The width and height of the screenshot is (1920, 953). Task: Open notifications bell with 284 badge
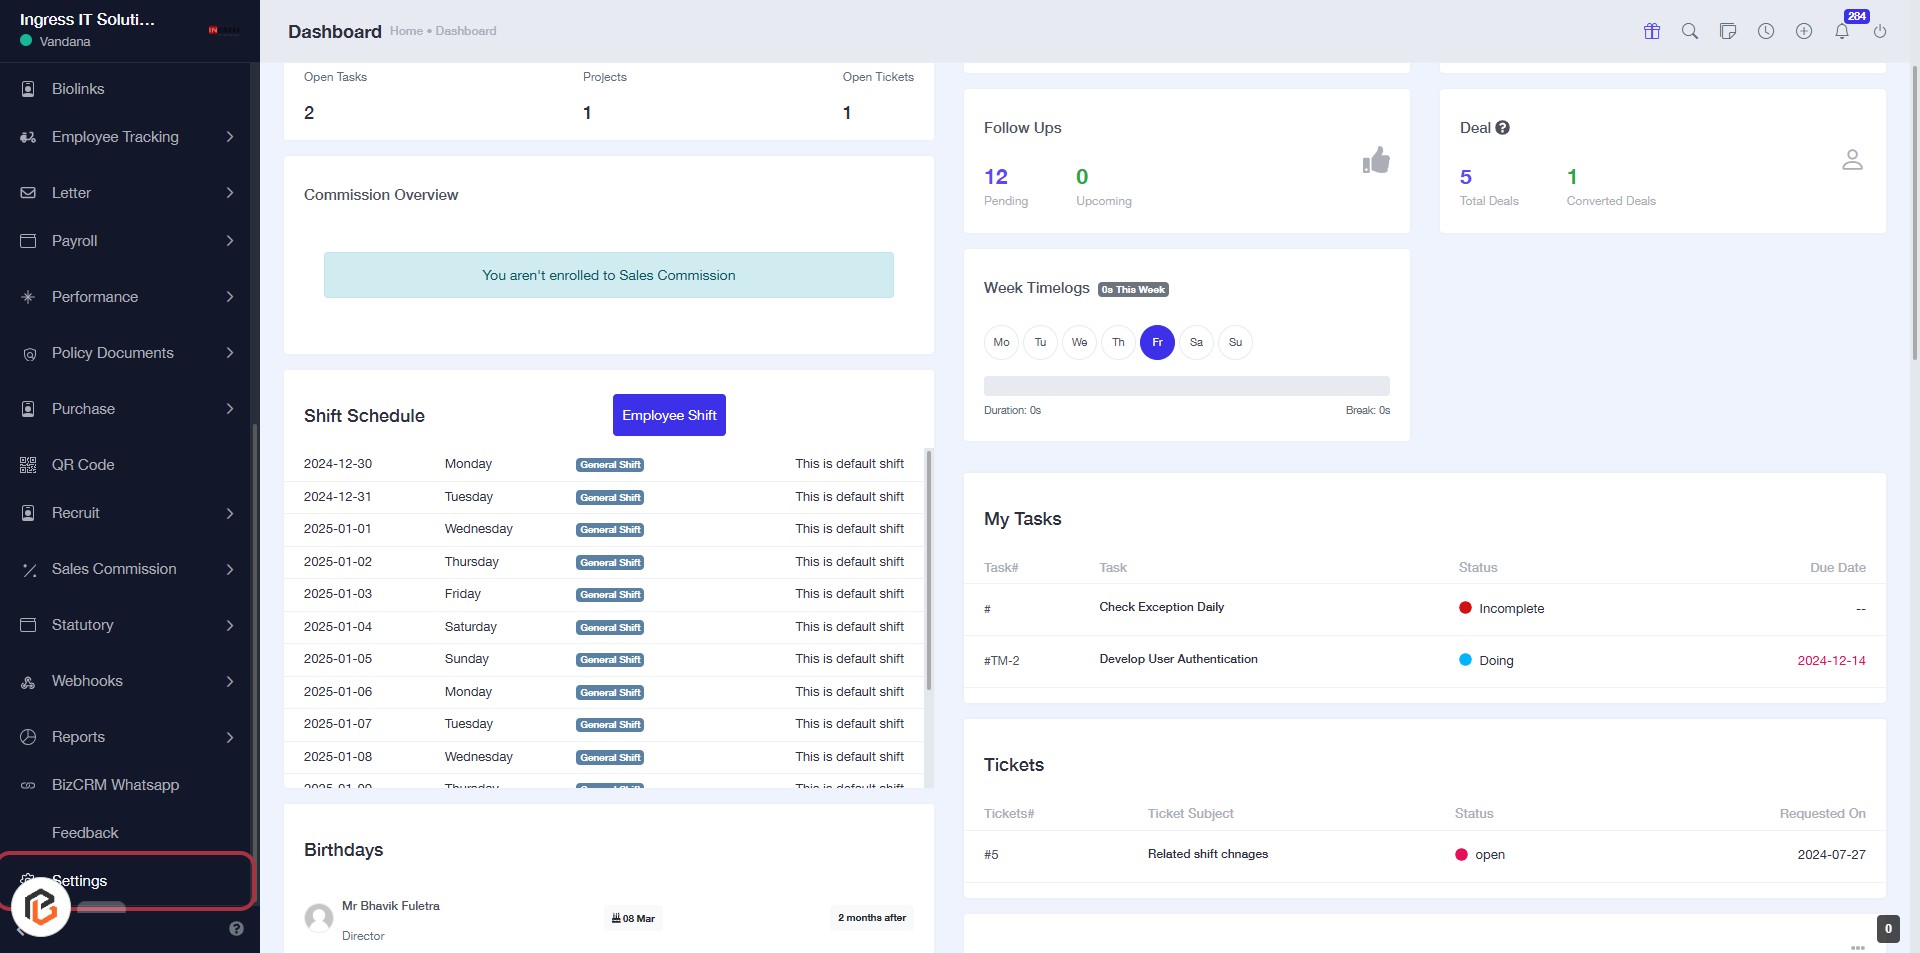pos(1842,31)
